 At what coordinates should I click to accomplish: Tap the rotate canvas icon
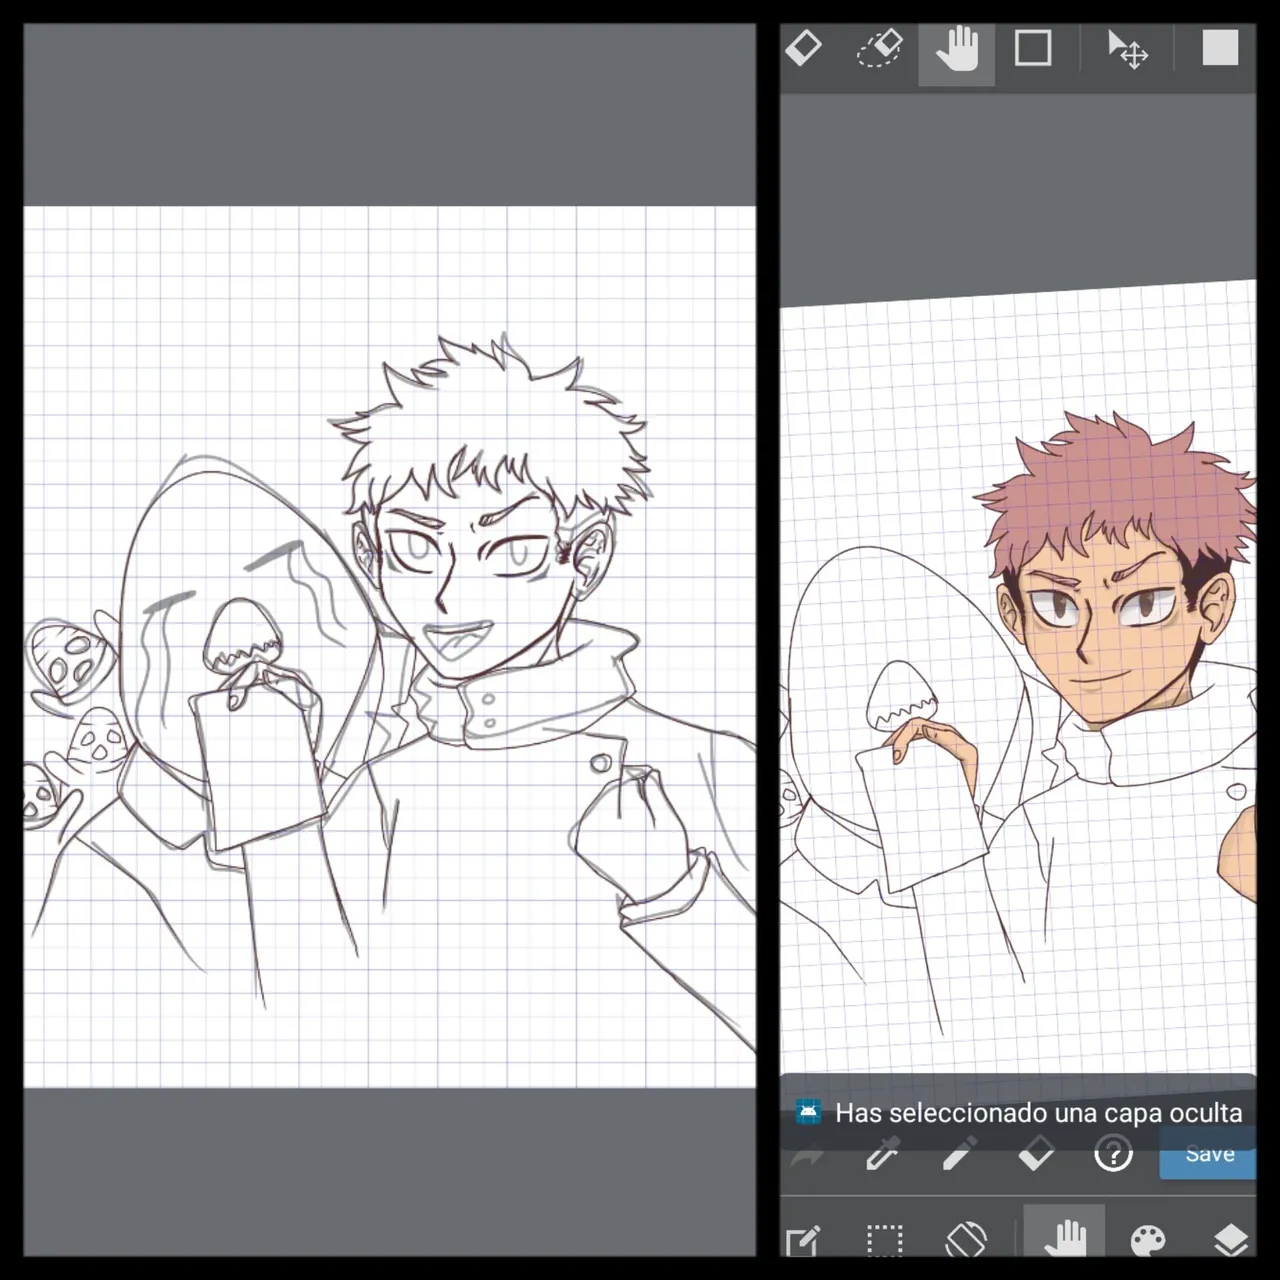(x=965, y=1240)
